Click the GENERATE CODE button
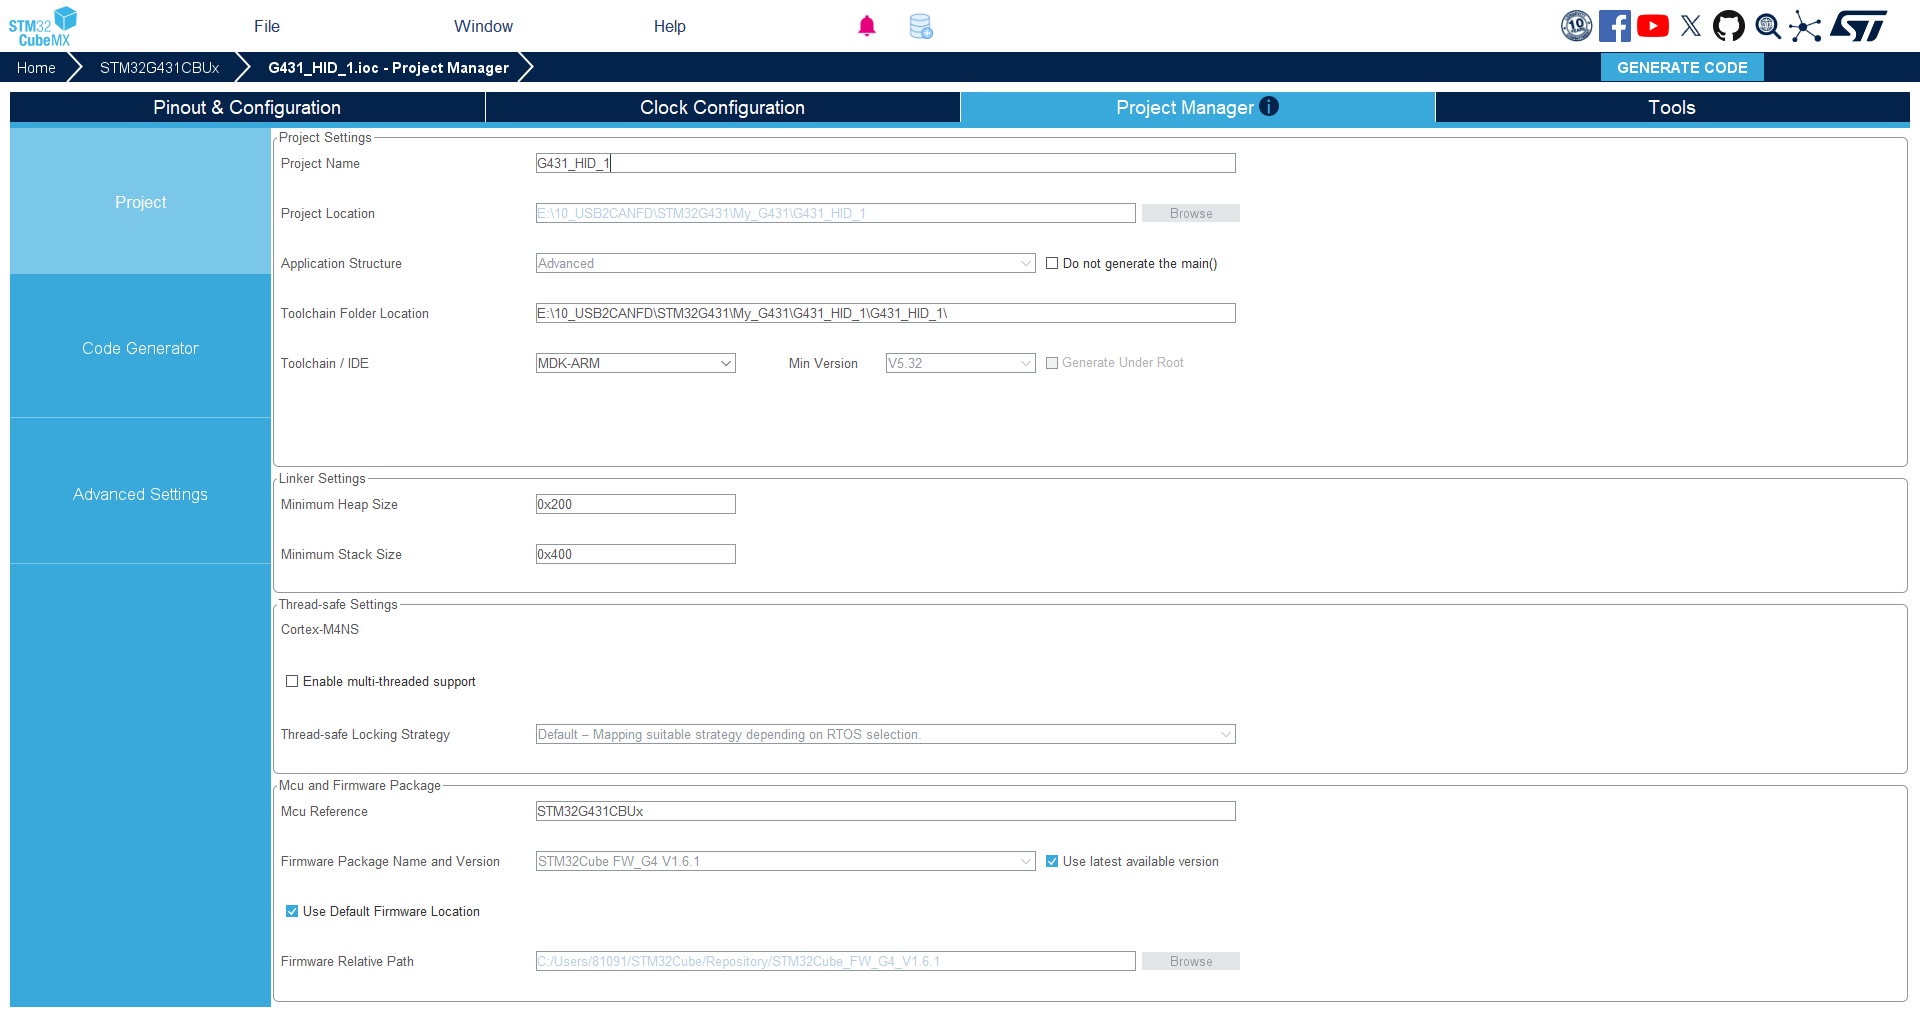 tap(1682, 67)
